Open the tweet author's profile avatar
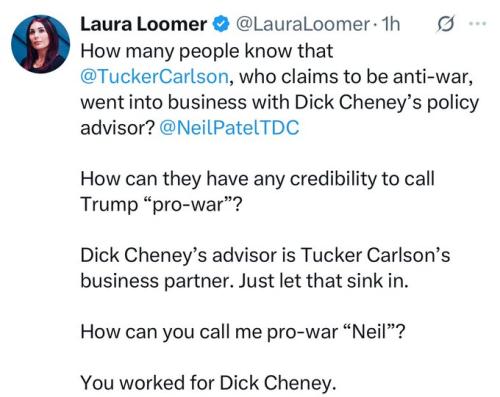 click(40, 44)
